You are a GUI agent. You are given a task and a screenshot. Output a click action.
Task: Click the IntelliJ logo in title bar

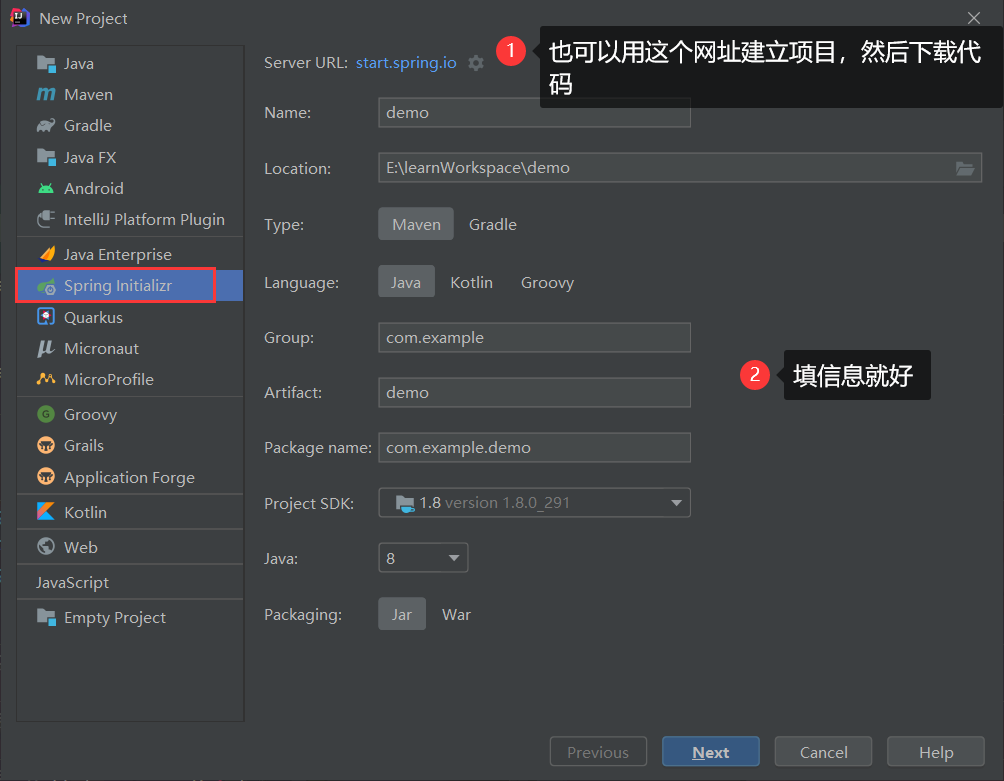[x=19, y=17]
